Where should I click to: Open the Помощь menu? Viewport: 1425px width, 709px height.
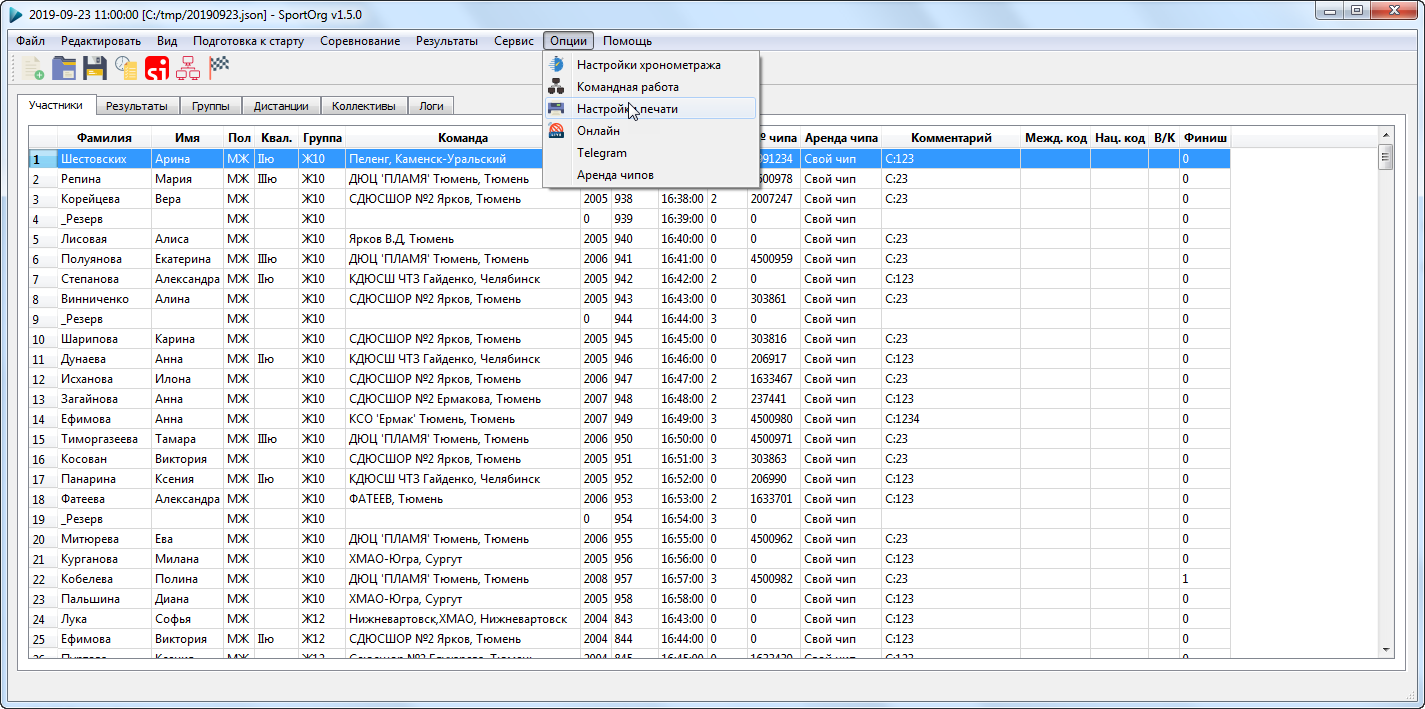628,41
